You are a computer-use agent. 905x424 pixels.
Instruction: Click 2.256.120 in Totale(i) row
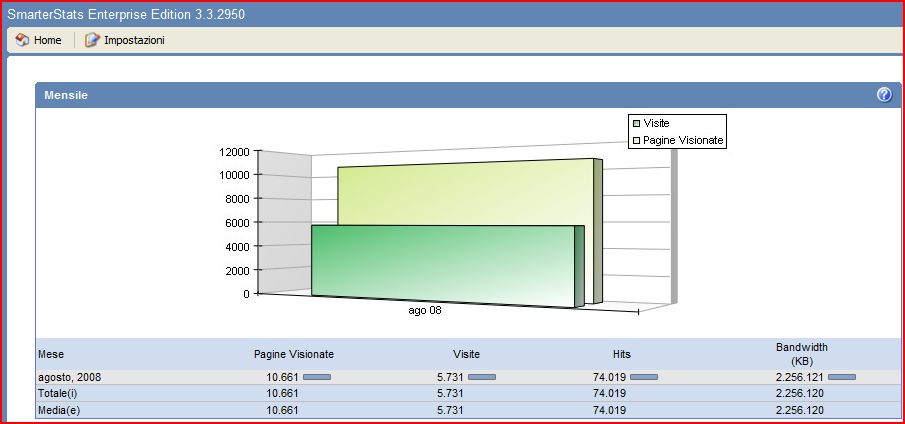pyautogui.click(x=799, y=393)
